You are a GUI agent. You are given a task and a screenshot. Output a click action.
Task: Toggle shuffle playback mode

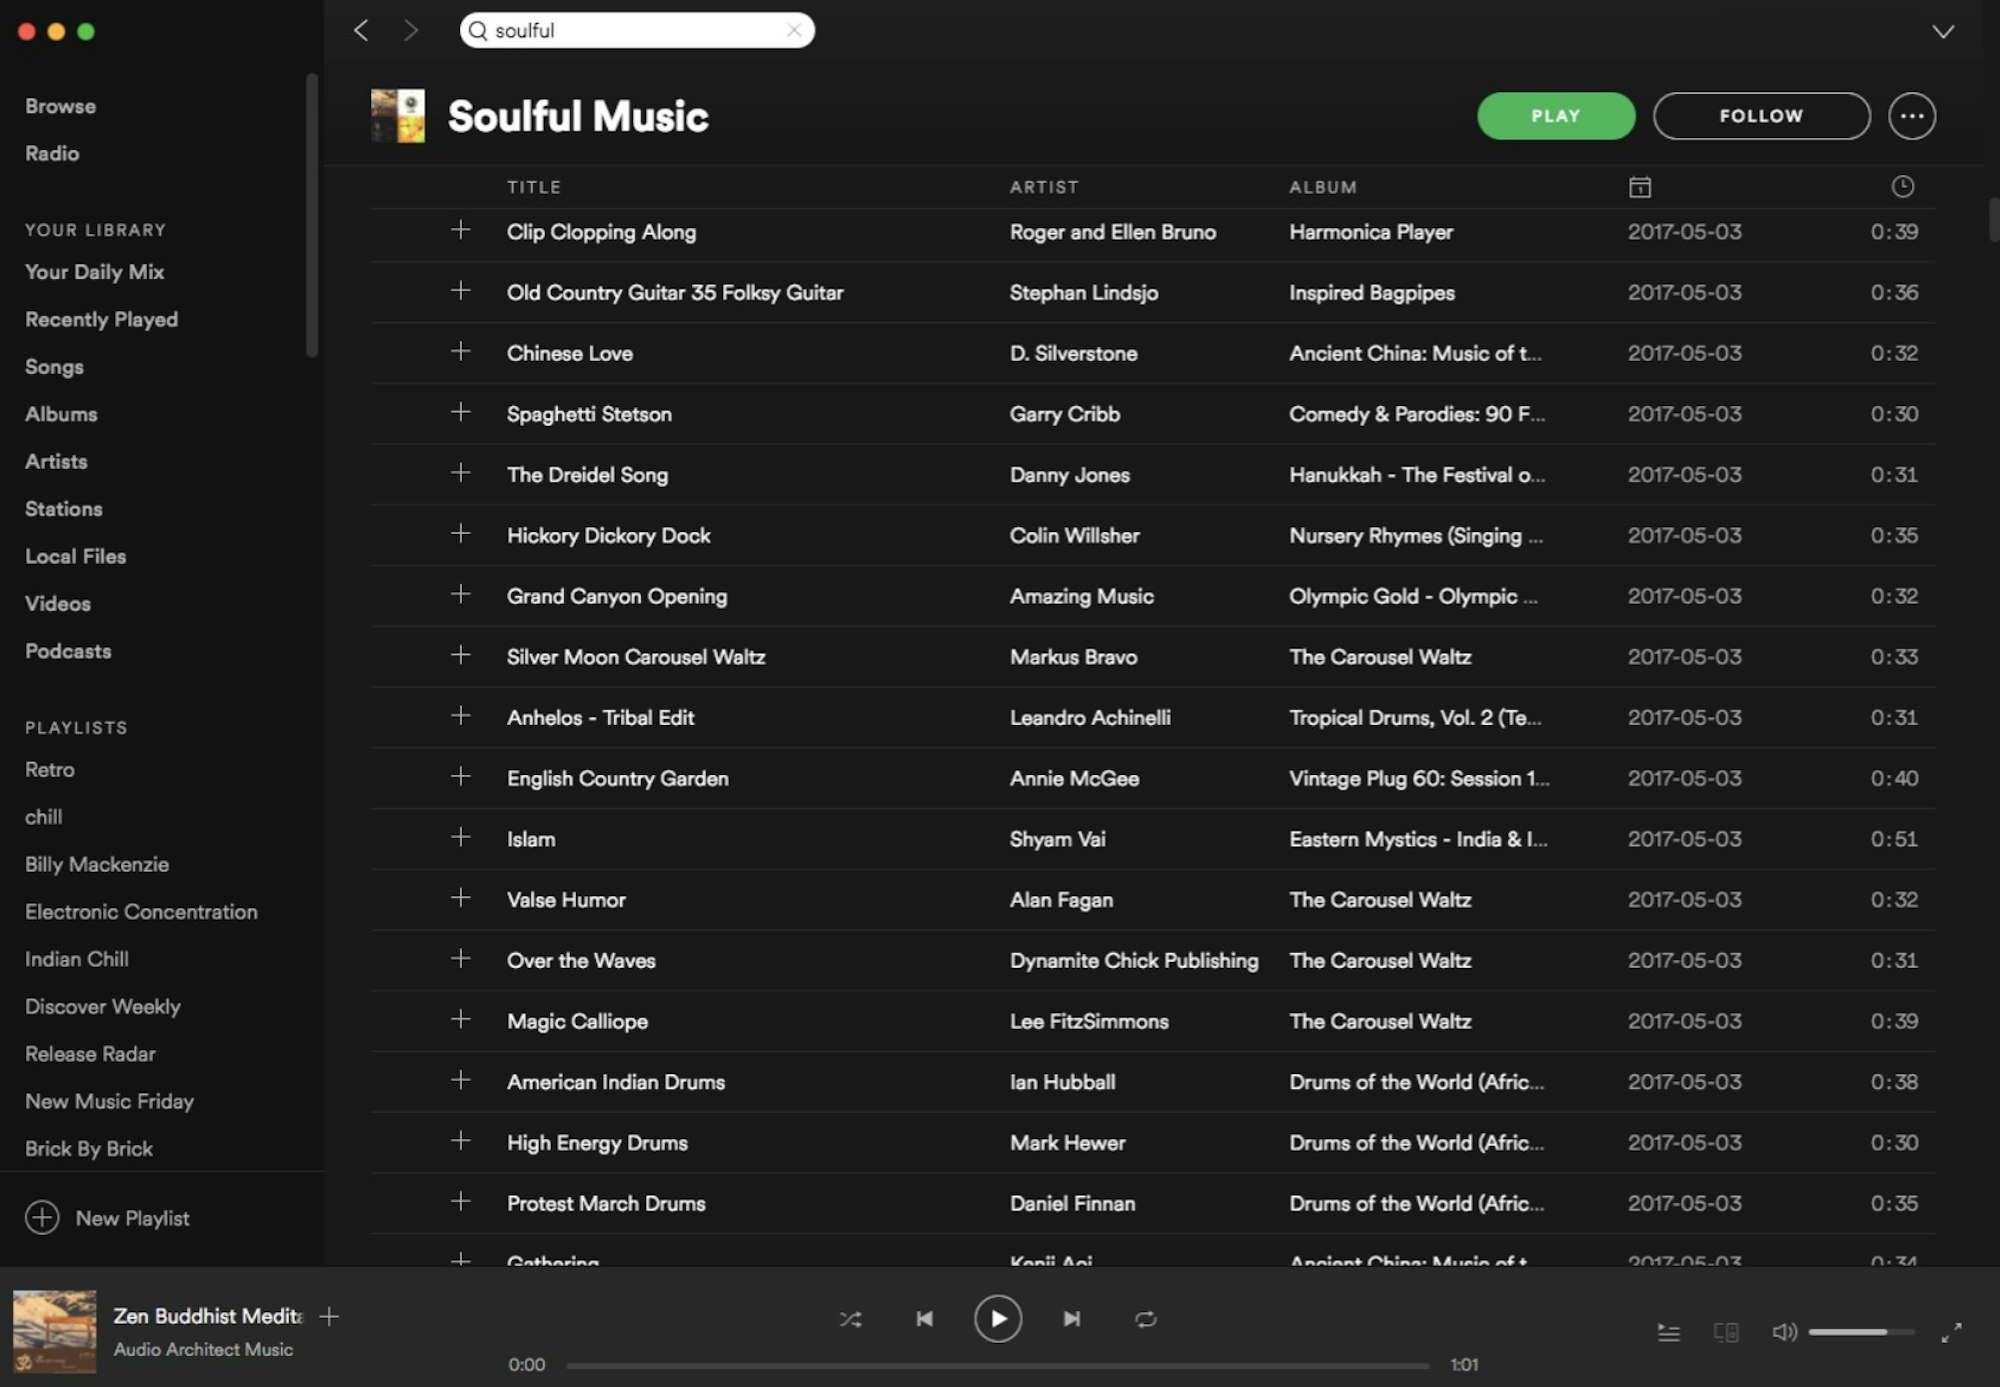coord(851,1319)
